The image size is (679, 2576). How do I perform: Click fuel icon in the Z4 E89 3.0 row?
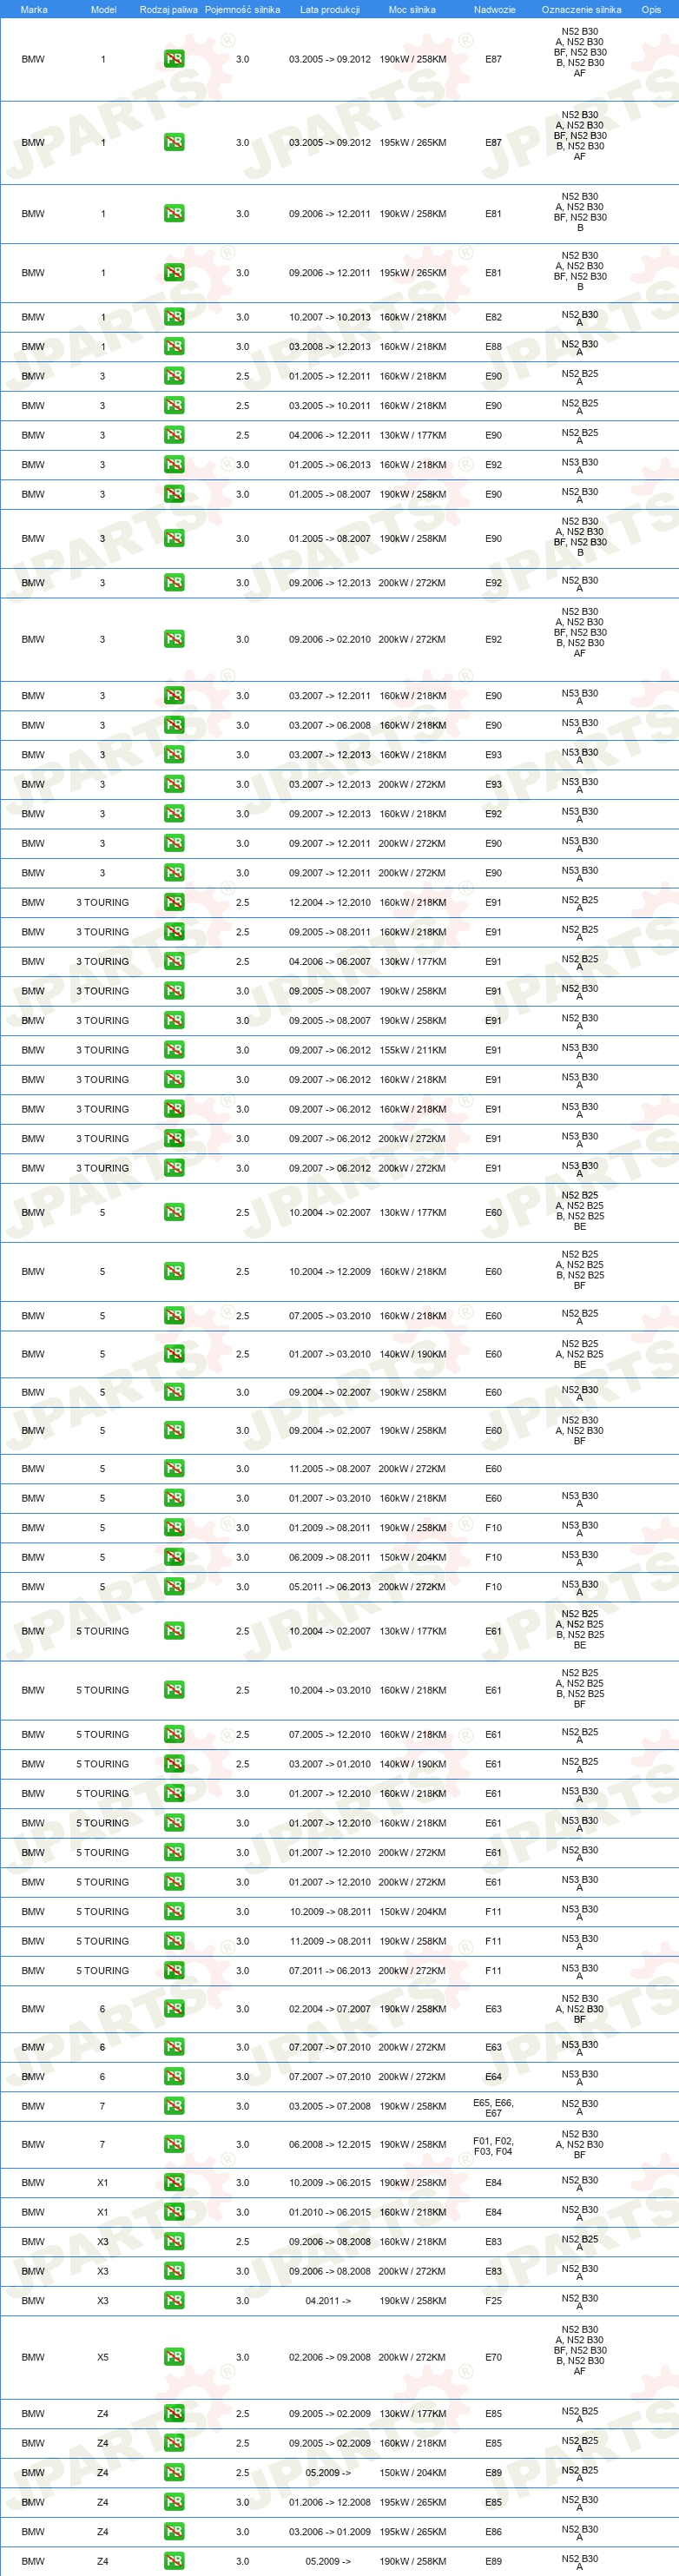174,2561
